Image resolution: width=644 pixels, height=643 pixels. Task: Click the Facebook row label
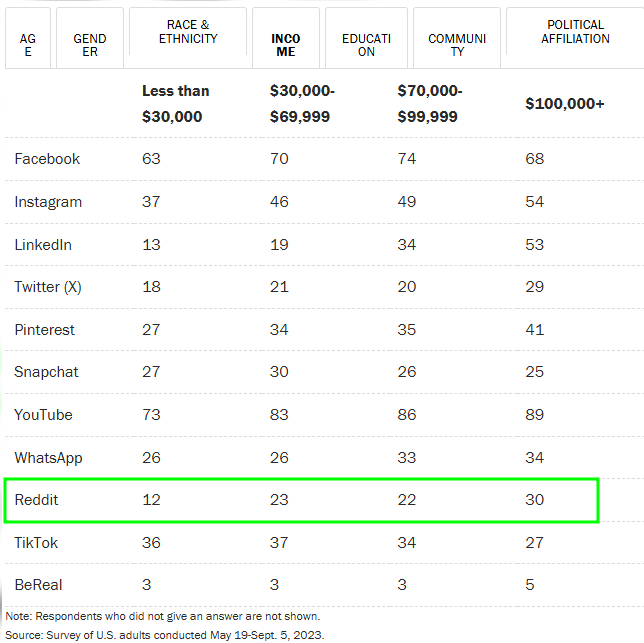coord(47,159)
